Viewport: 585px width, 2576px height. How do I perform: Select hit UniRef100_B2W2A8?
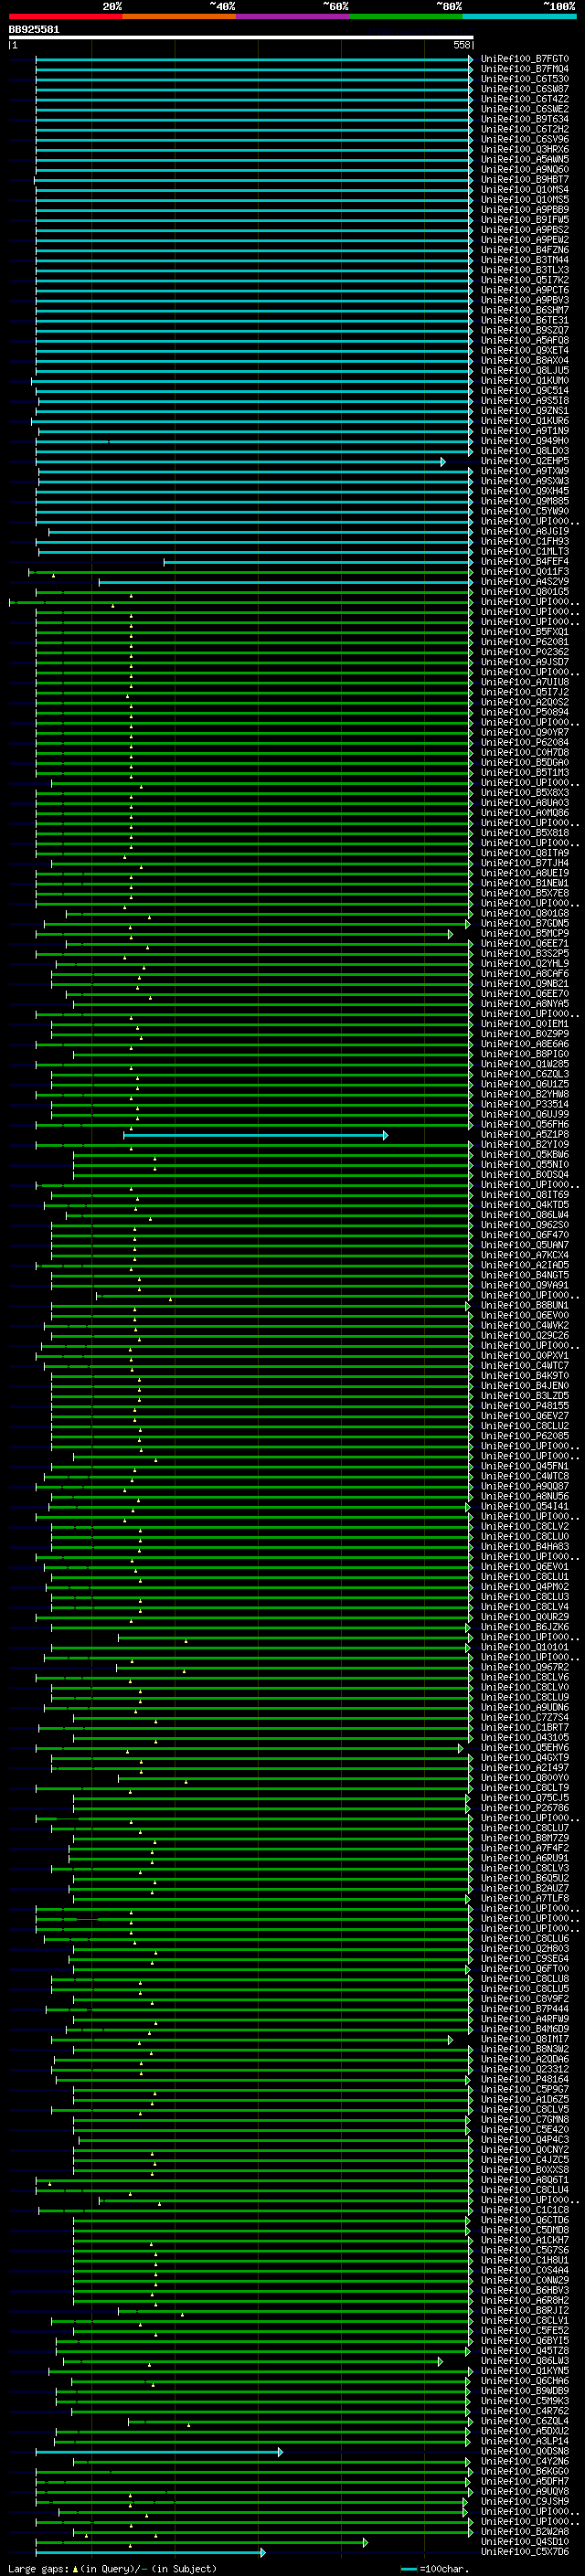[524, 2531]
